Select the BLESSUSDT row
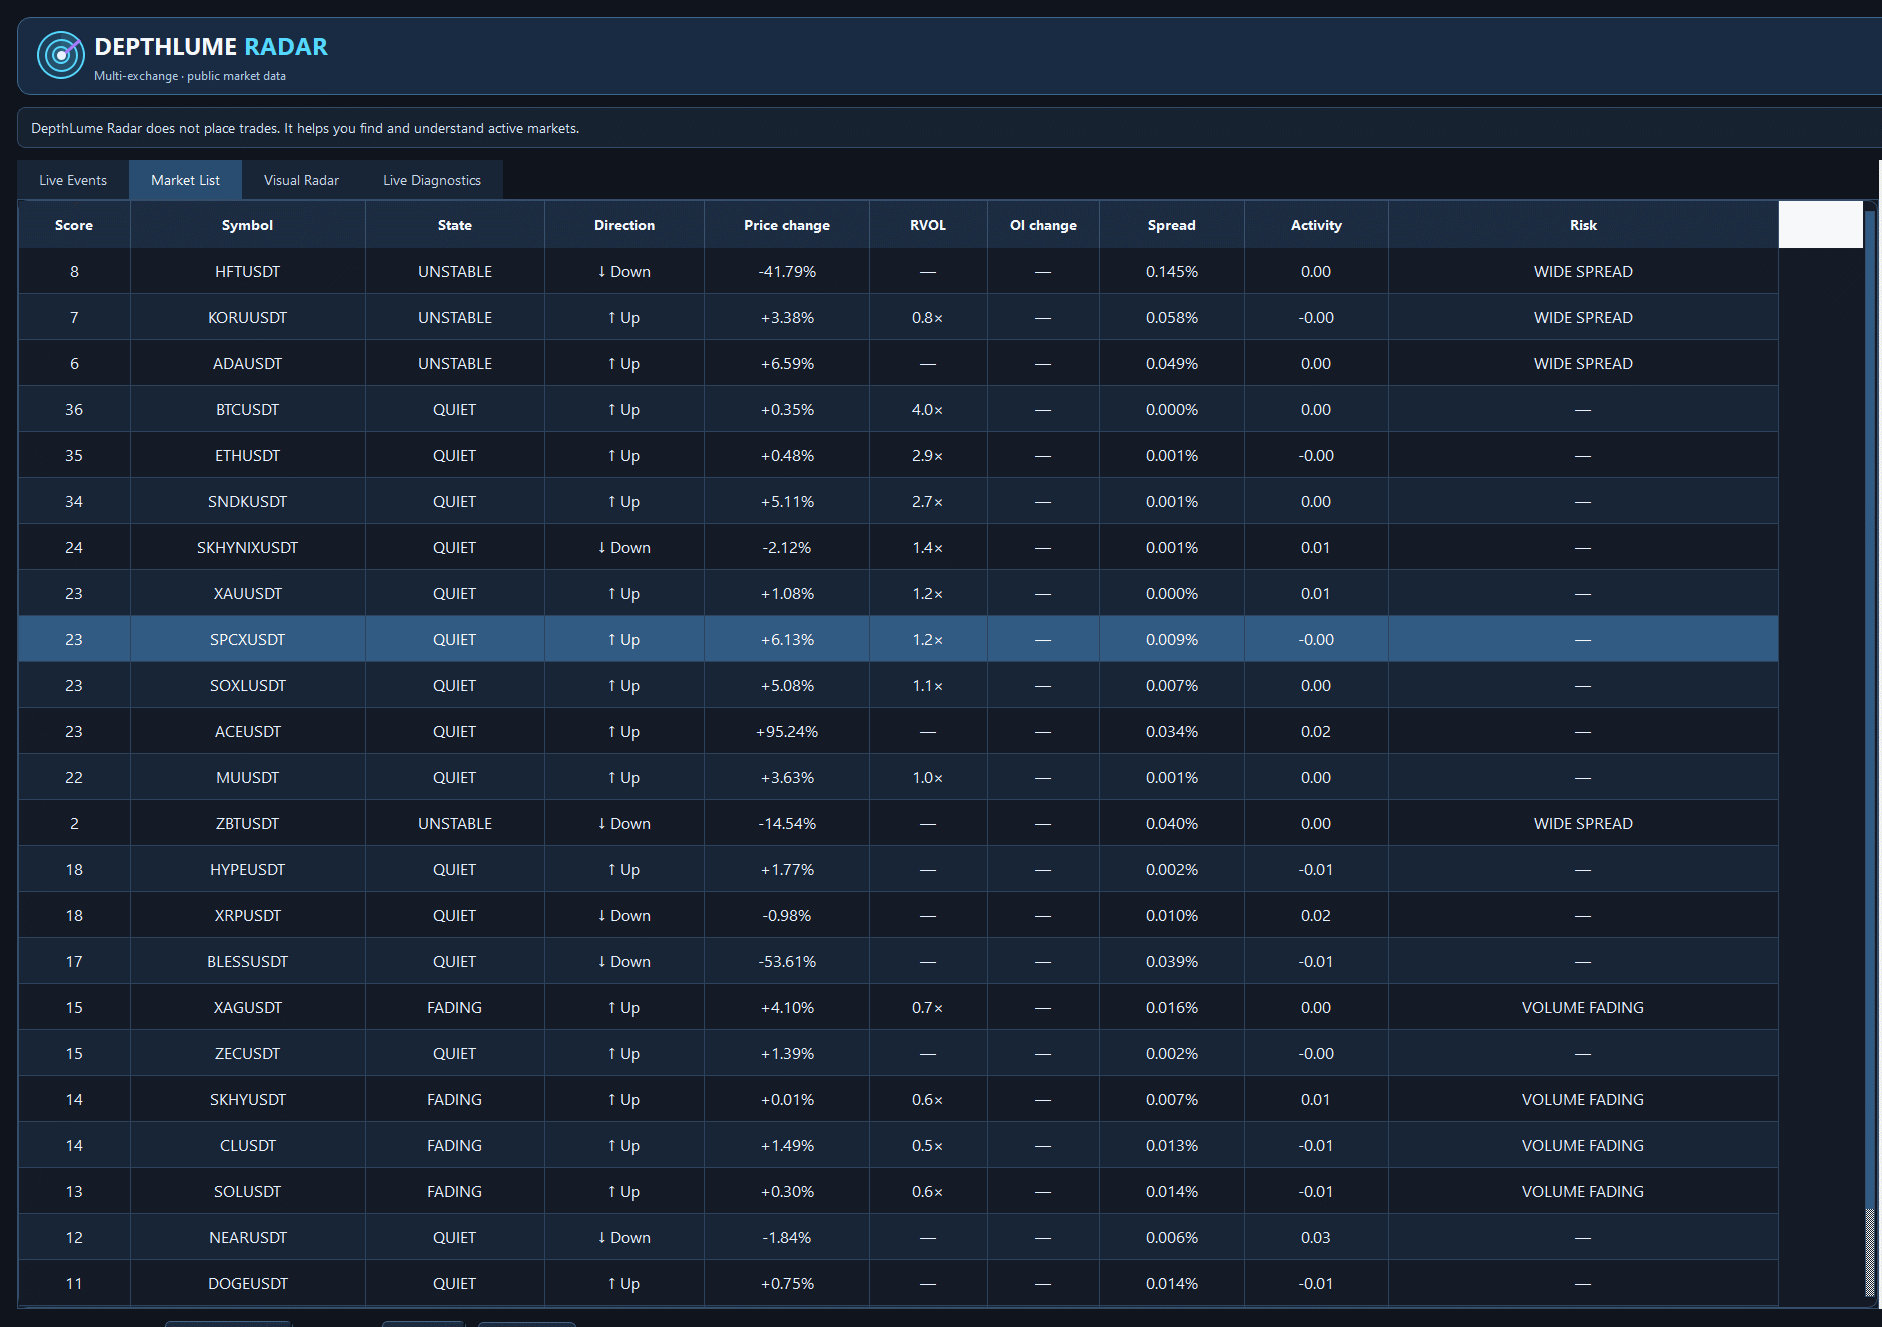1882x1327 pixels. click(898, 961)
